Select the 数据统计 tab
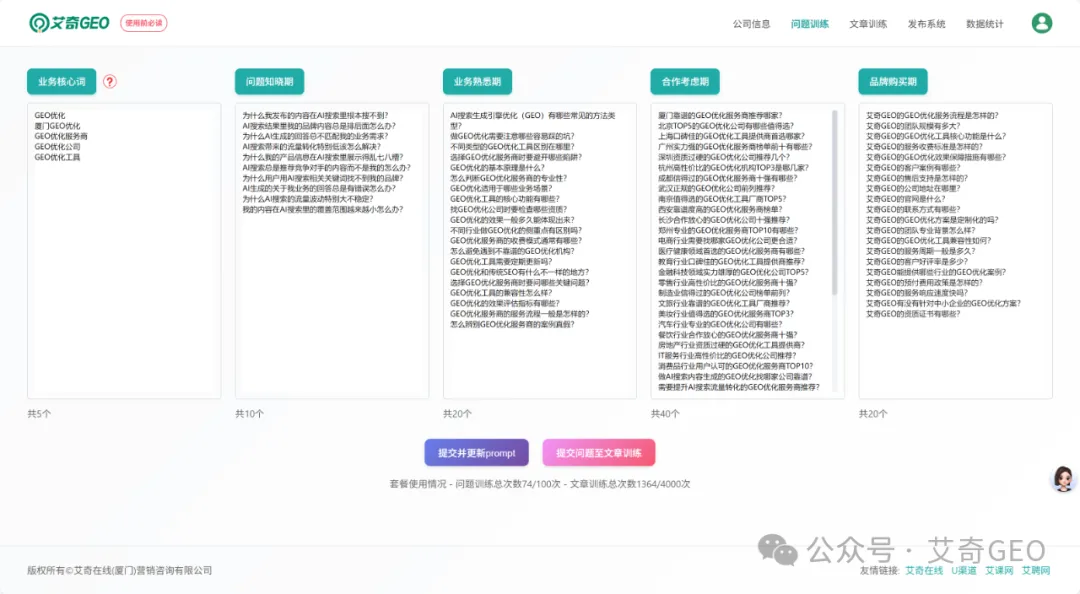 984,24
